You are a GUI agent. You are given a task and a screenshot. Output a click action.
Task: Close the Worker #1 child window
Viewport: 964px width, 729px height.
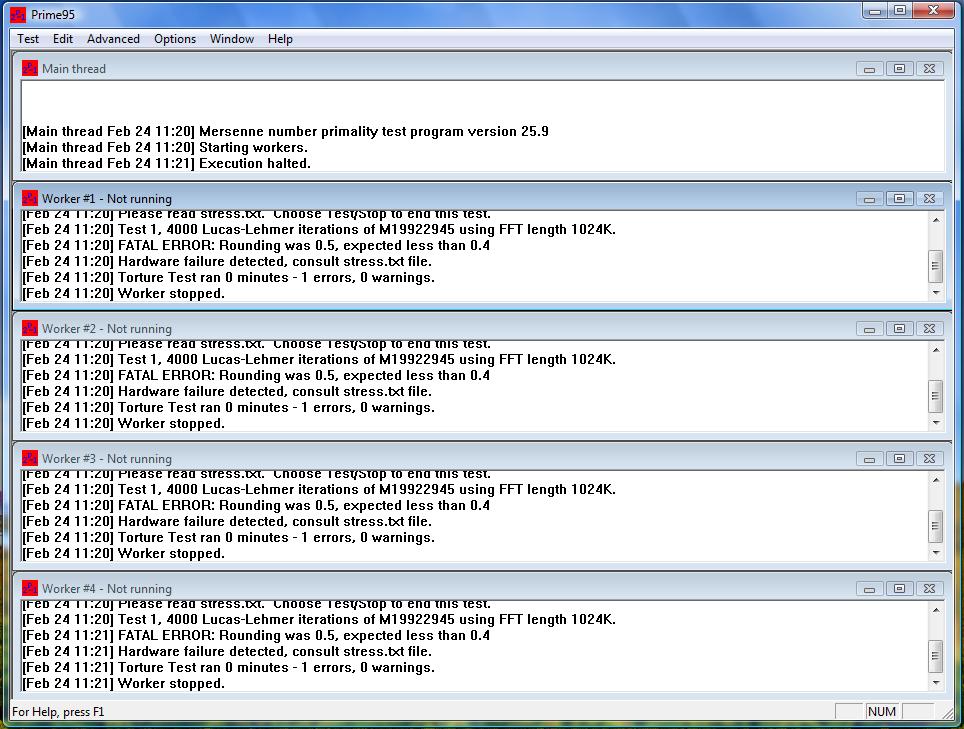pos(930,199)
